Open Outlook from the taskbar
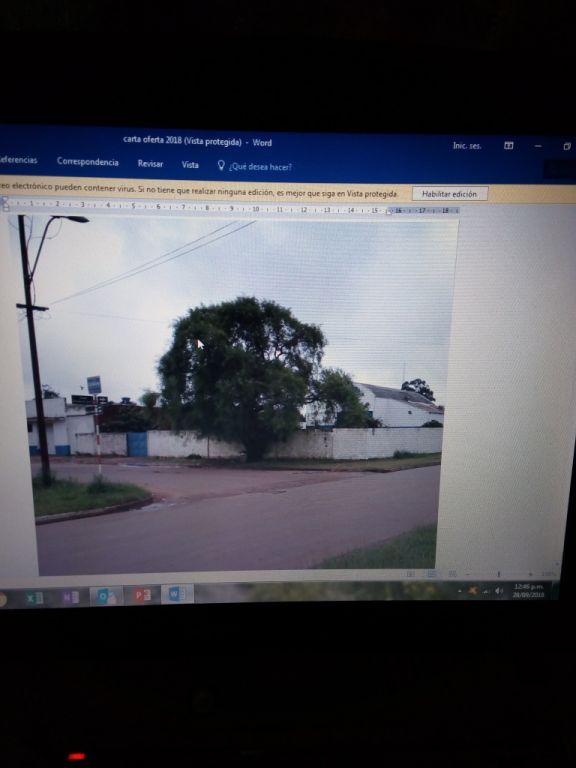The width and height of the screenshot is (576, 768). point(106,596)
